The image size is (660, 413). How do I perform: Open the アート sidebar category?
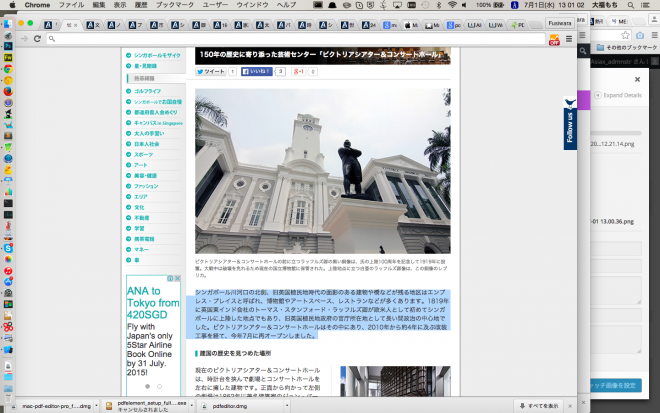141,165
